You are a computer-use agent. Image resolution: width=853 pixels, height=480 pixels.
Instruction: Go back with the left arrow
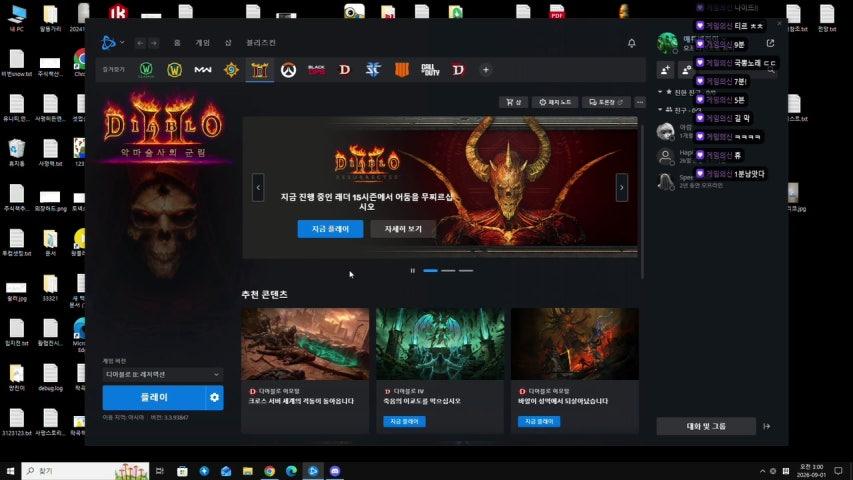click(140, 43)
